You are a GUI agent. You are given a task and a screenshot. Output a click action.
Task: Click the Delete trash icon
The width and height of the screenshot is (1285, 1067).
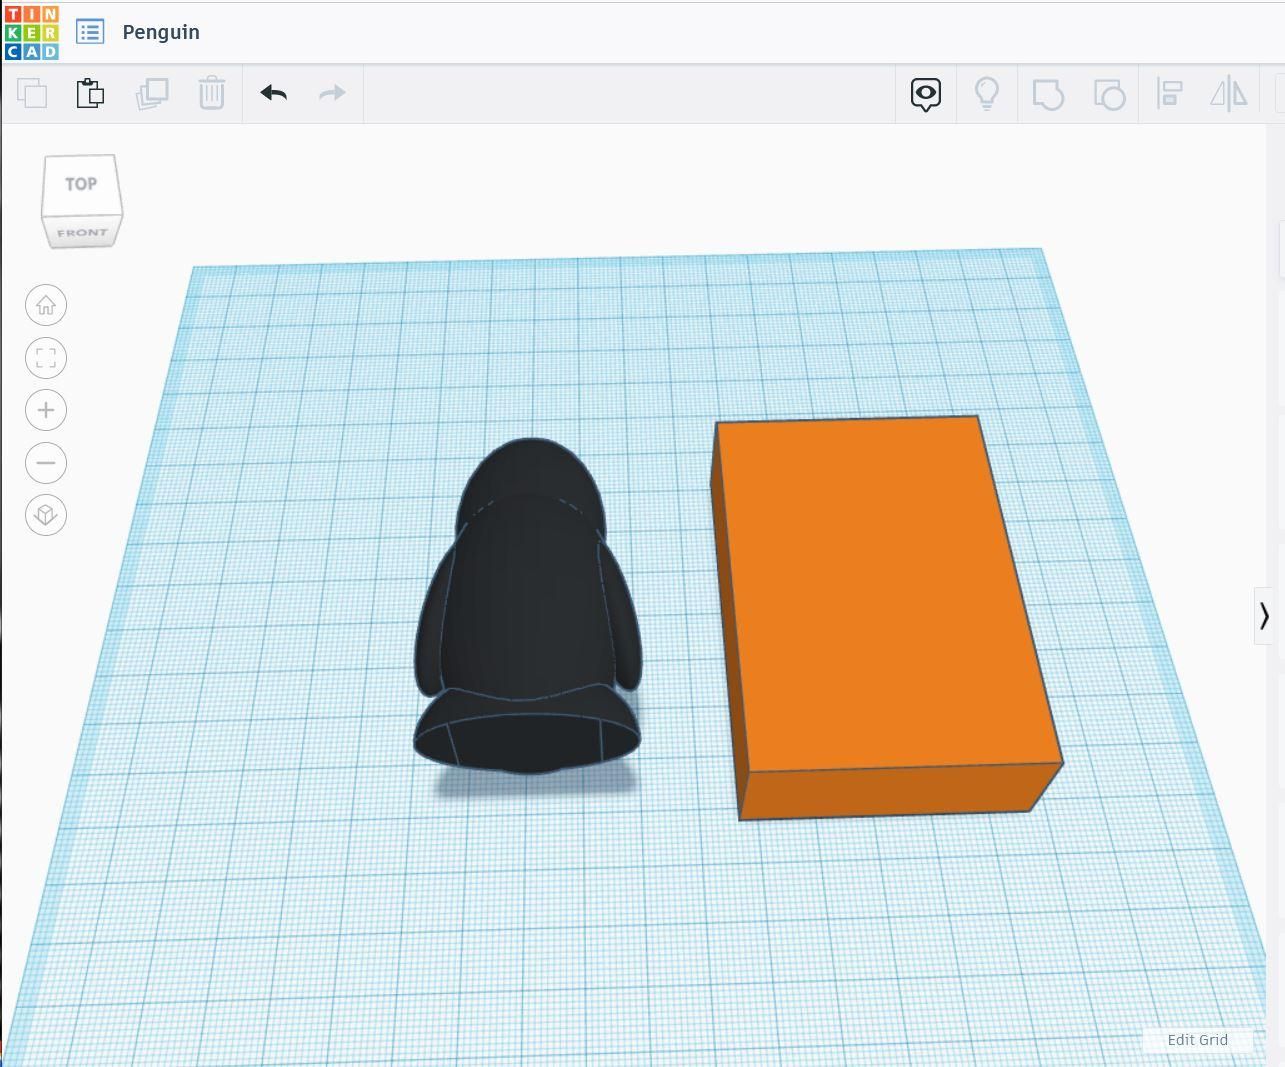[211, 93]
